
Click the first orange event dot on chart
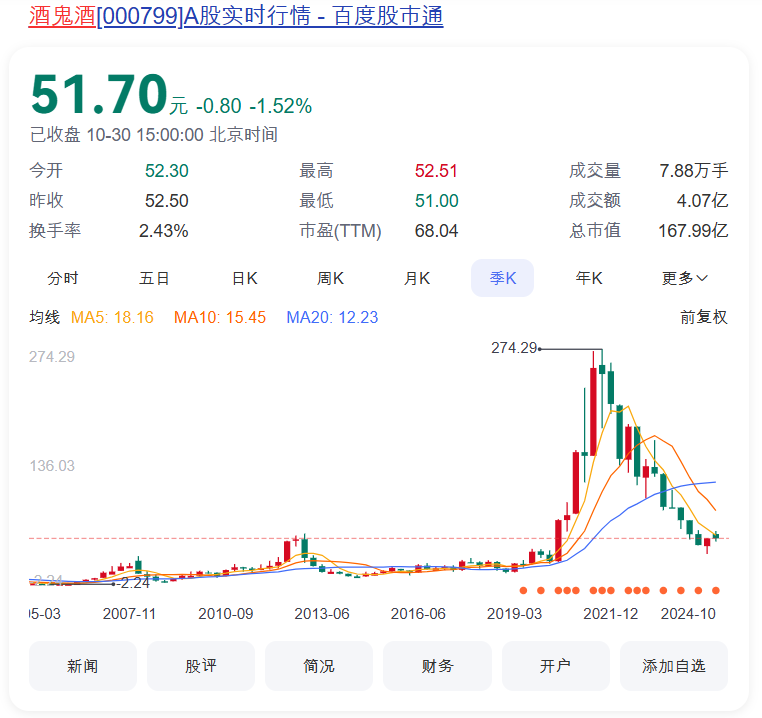click(x=523, y=590)
